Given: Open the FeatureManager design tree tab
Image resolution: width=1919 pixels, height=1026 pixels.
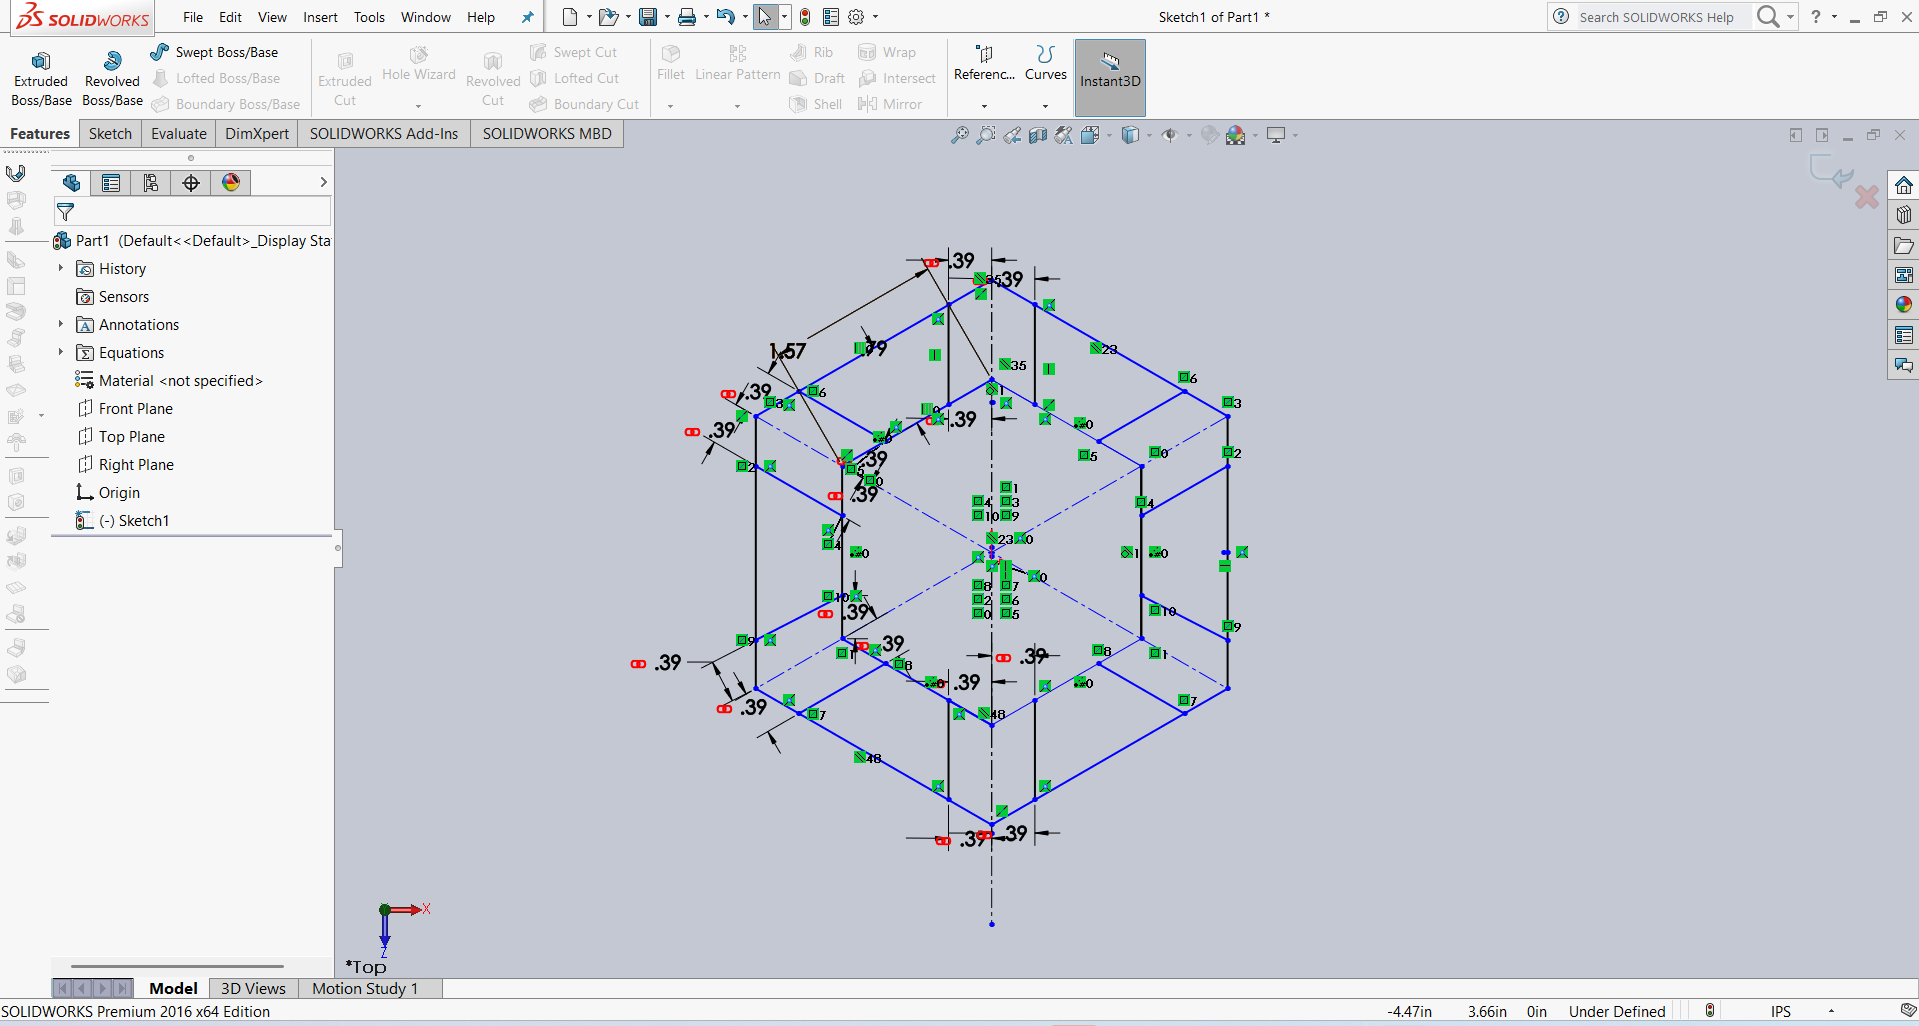Looking at the screenshot, I should tap(71, 182).
